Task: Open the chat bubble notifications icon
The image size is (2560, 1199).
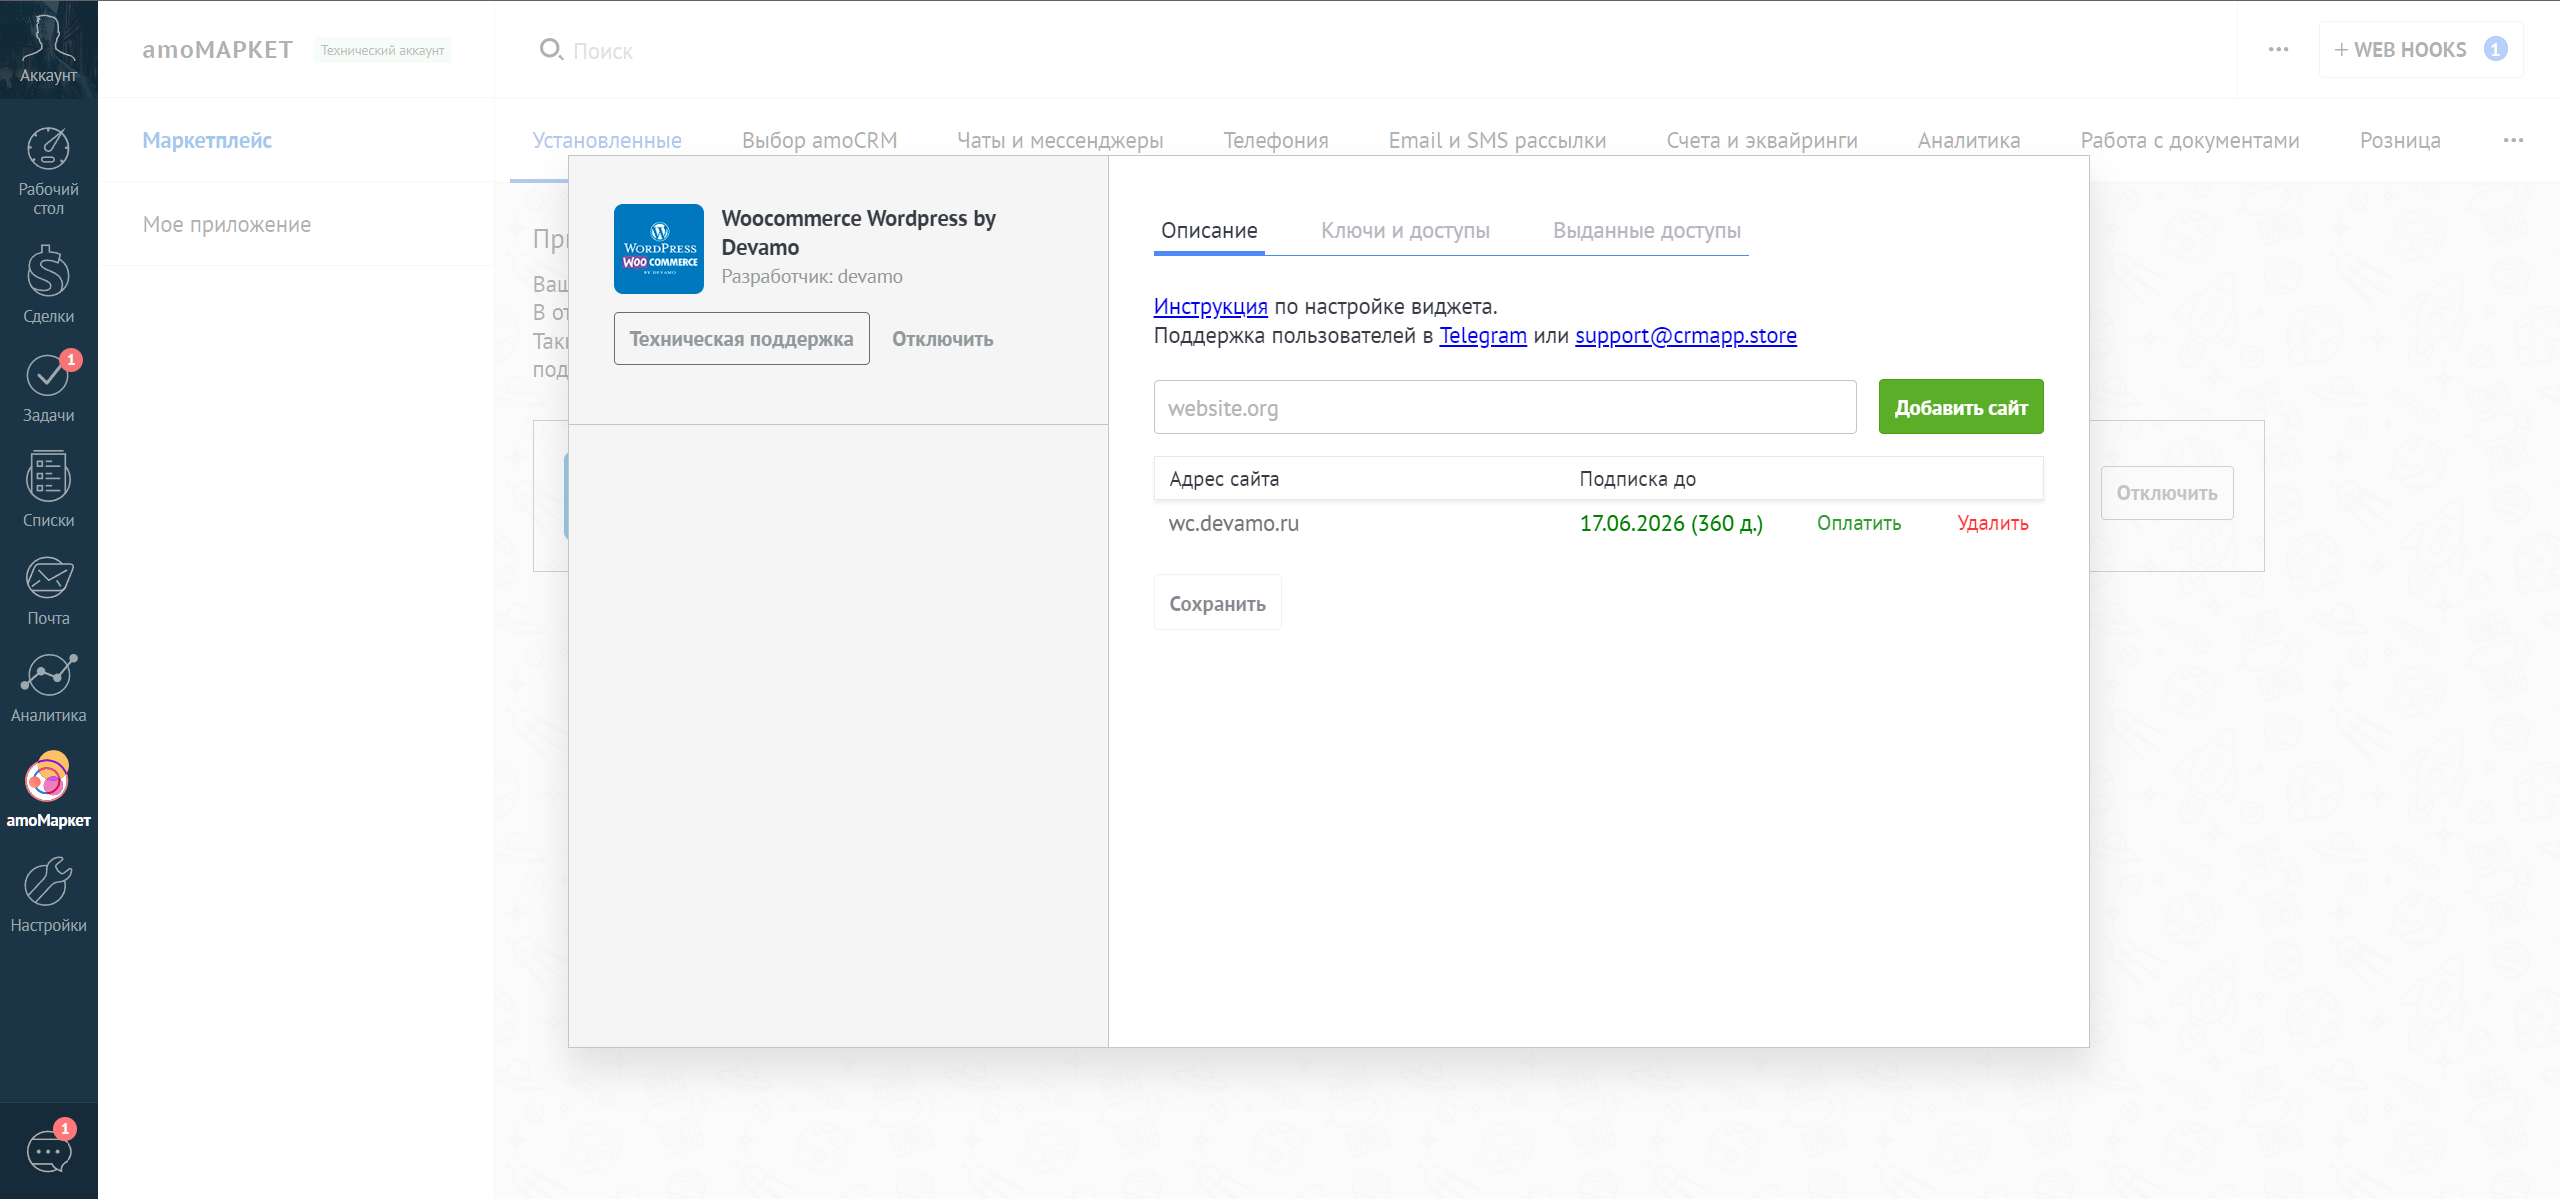Action: (x=48, y=1150)
